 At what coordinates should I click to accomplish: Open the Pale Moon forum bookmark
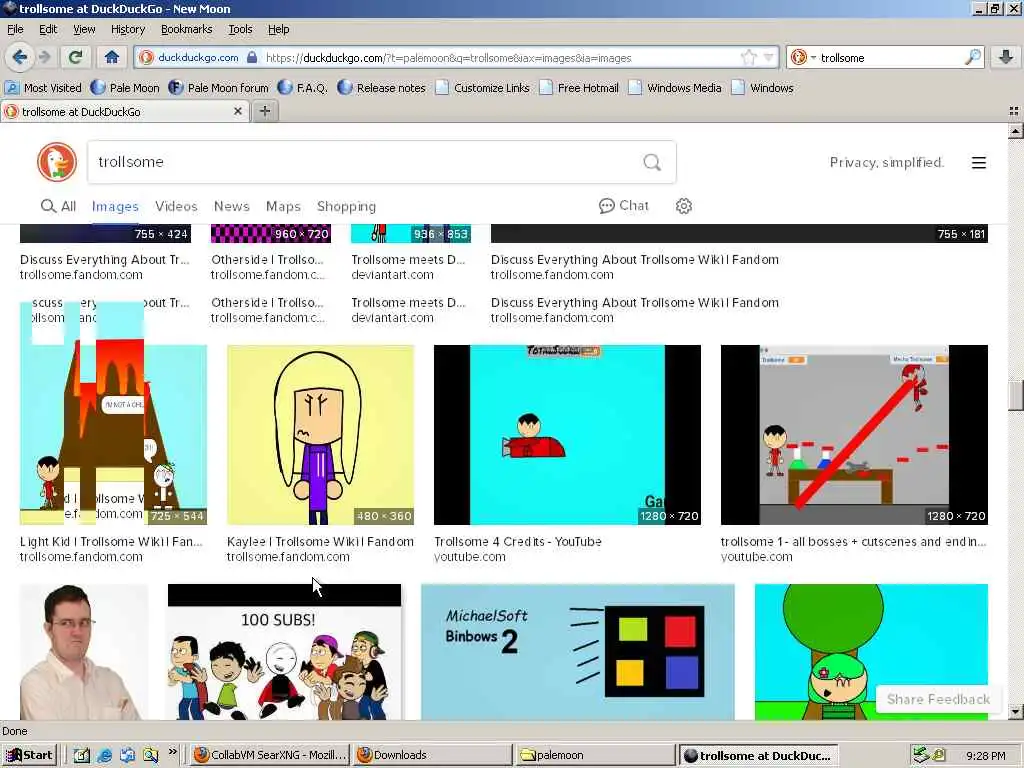click(219, 88)
